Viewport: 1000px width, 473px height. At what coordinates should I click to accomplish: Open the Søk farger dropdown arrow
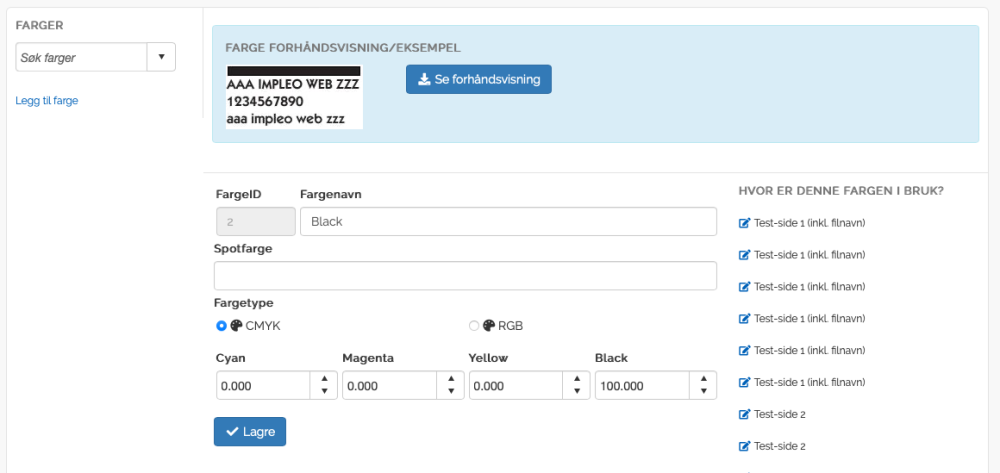click(x=161, y=57)
